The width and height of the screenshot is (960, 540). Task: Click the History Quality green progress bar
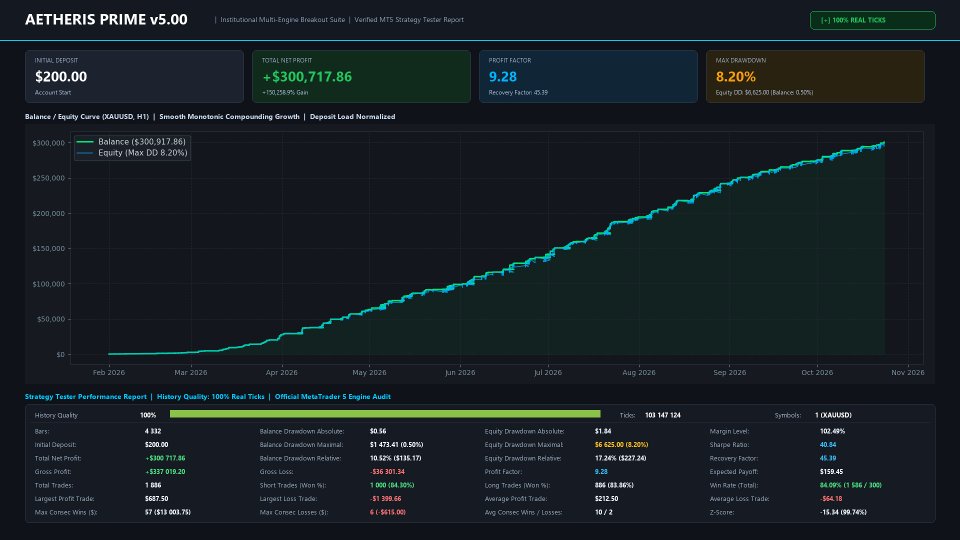[x=384, y=414]
